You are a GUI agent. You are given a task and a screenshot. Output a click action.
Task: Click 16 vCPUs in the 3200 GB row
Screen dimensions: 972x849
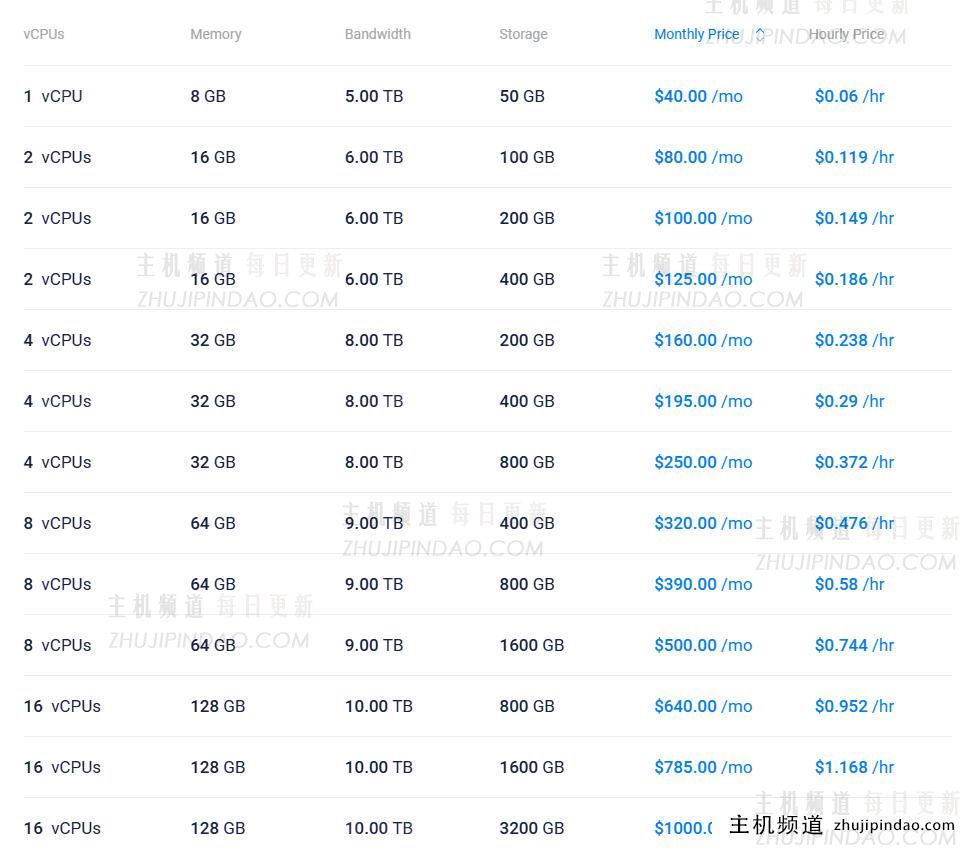(x=62, y=829)
